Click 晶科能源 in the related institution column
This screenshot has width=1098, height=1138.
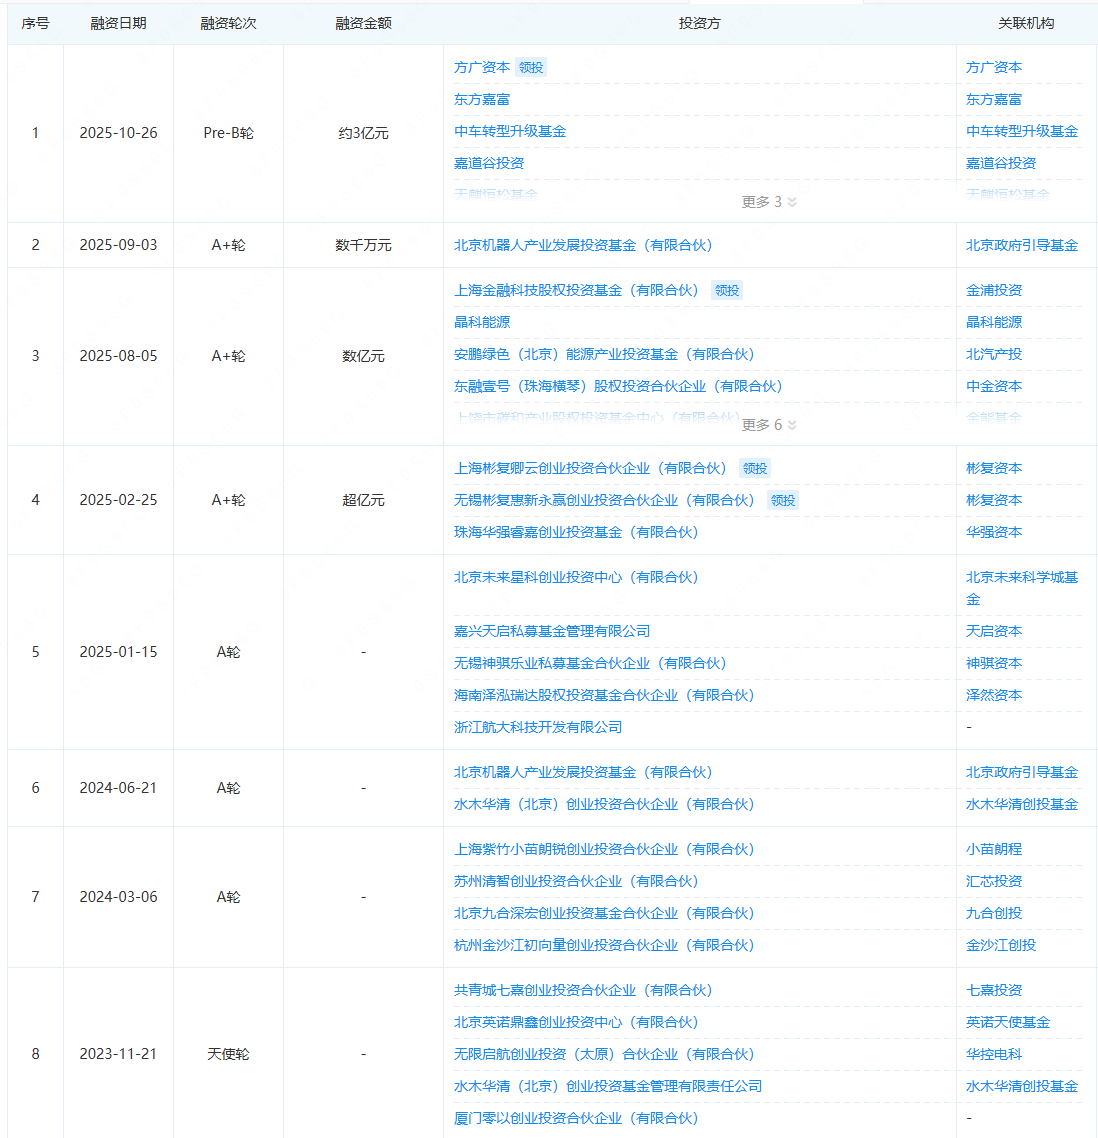(993, 322)
